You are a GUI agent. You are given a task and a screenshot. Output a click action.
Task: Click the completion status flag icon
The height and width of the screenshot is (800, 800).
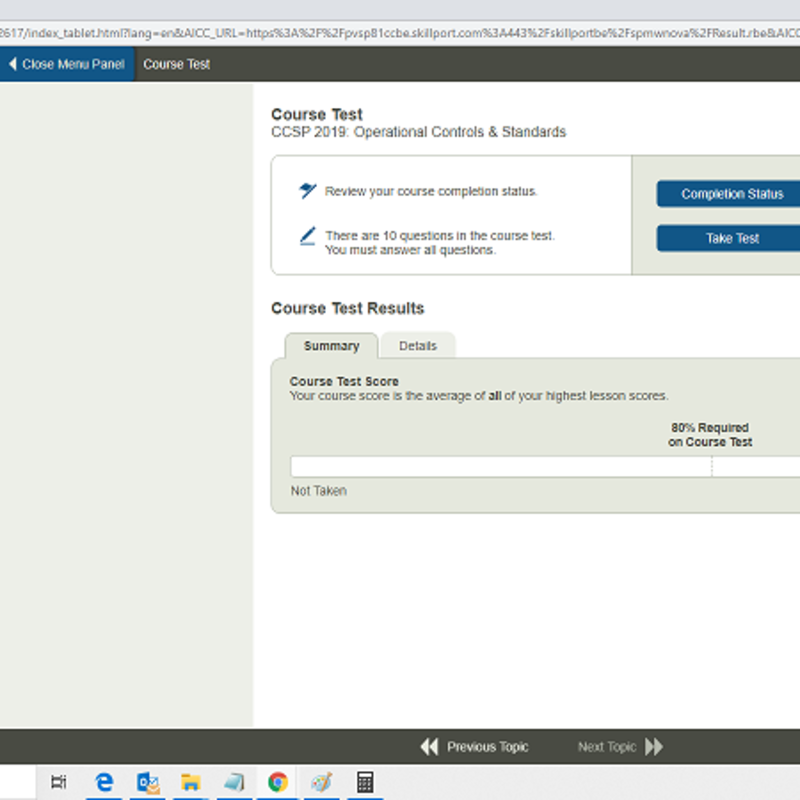coord(308,191)
